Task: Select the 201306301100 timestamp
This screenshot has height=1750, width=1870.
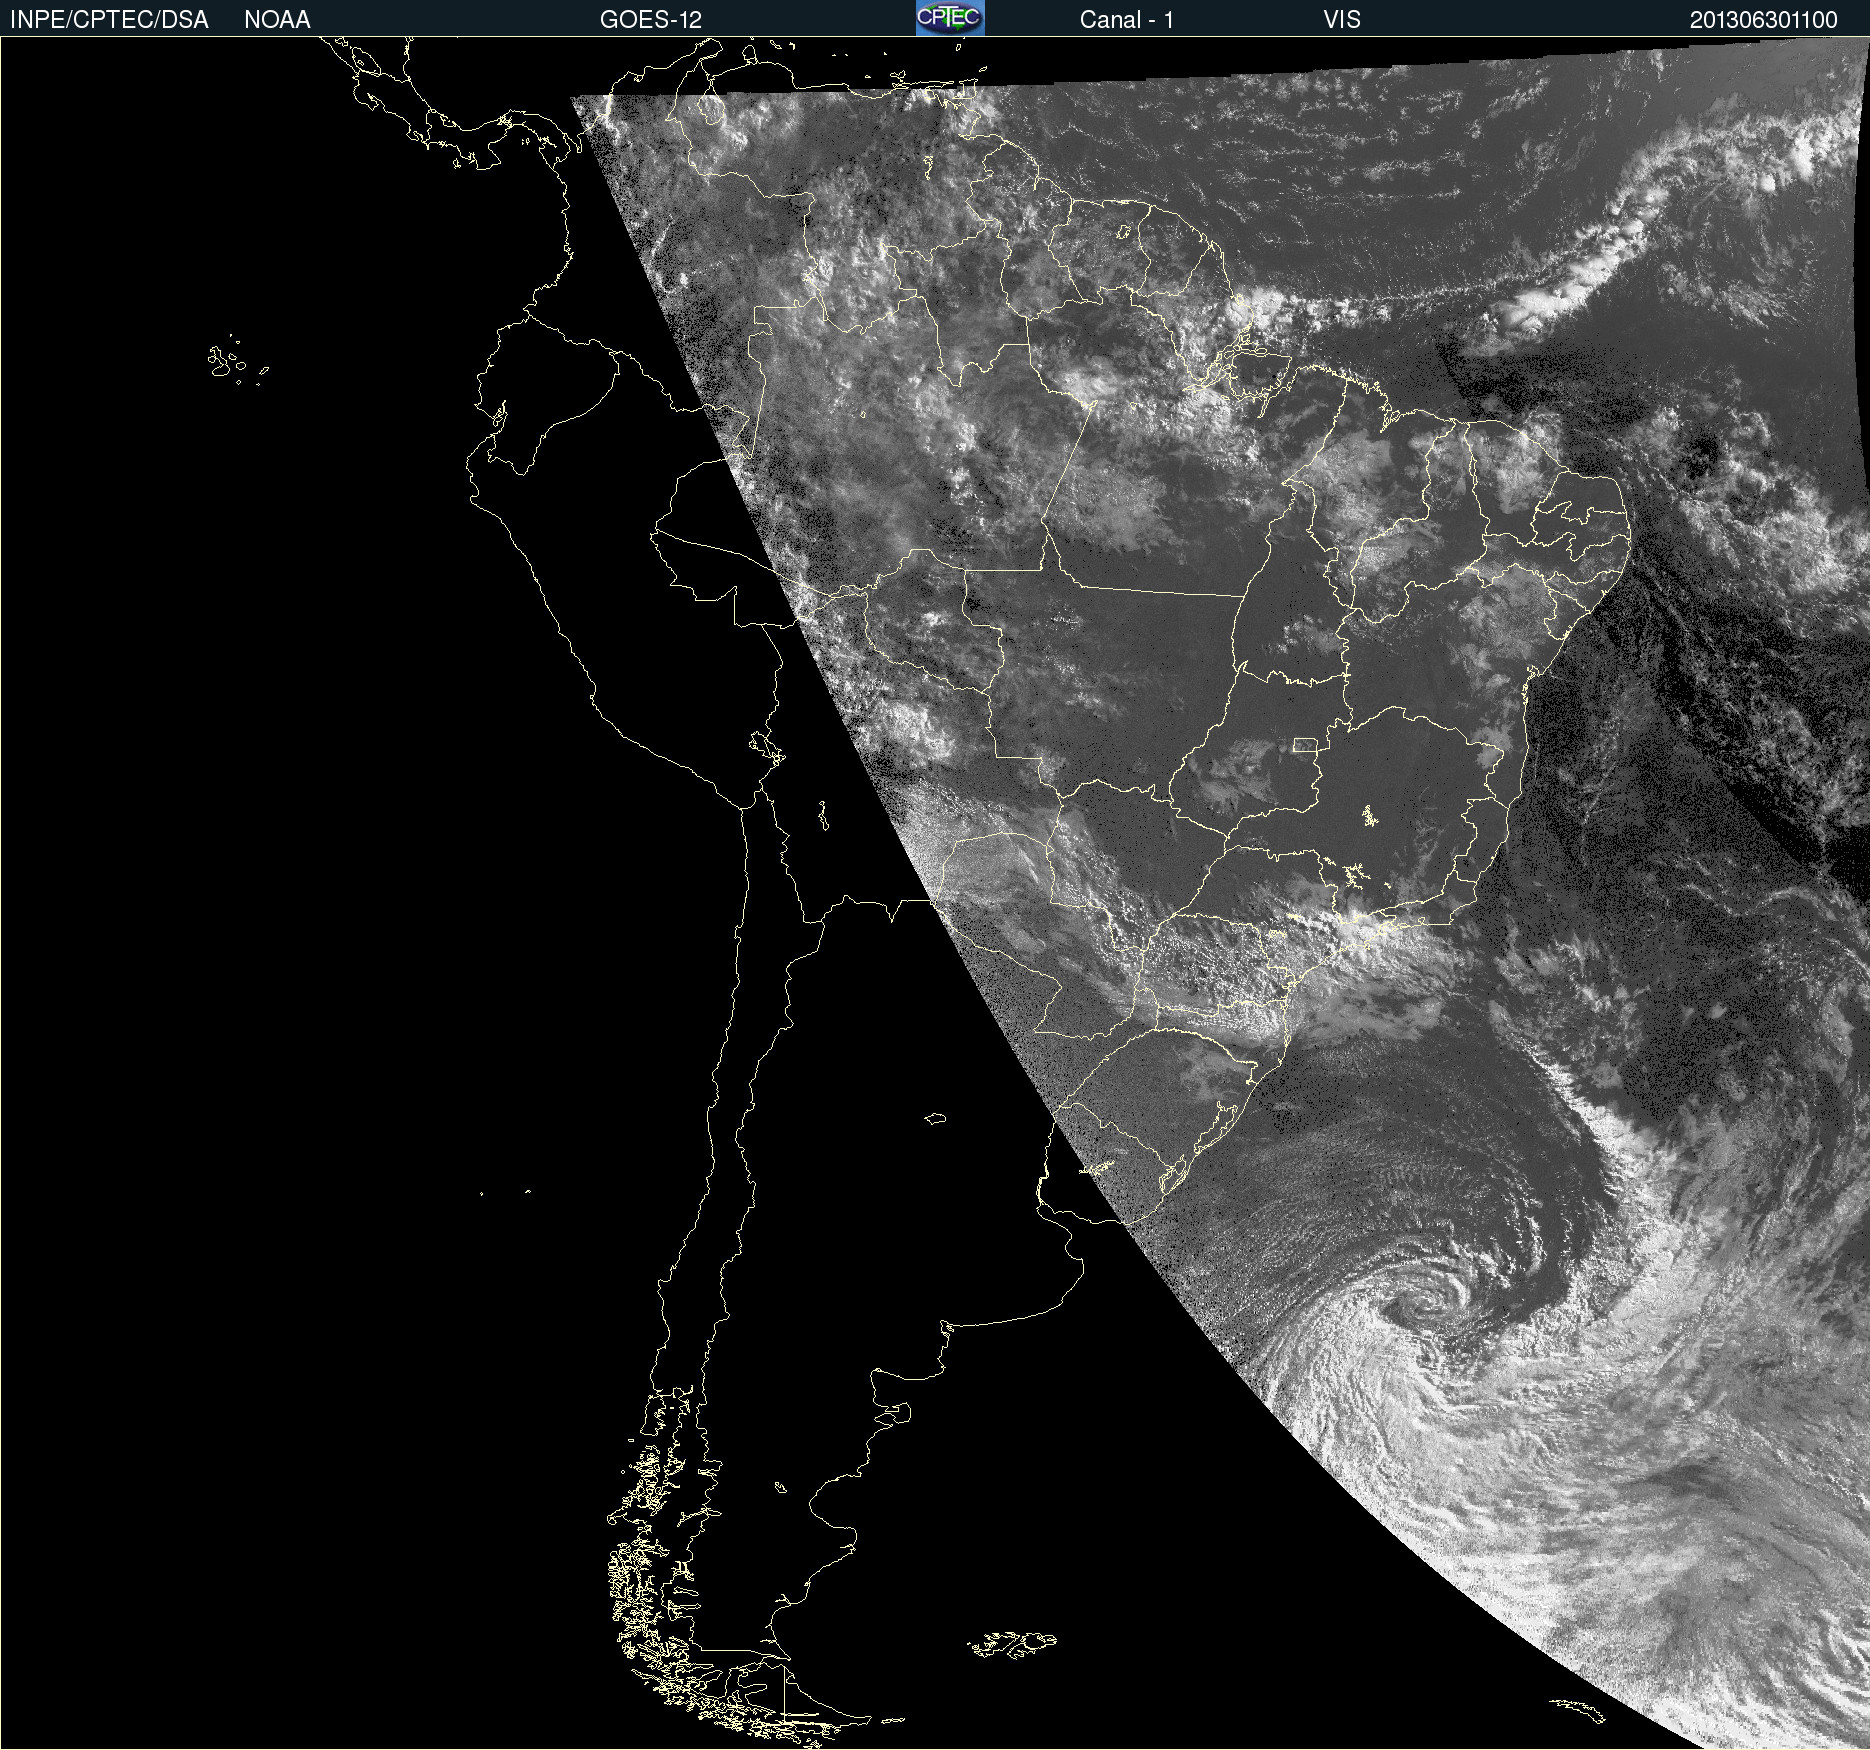Action: (1764, 20)
